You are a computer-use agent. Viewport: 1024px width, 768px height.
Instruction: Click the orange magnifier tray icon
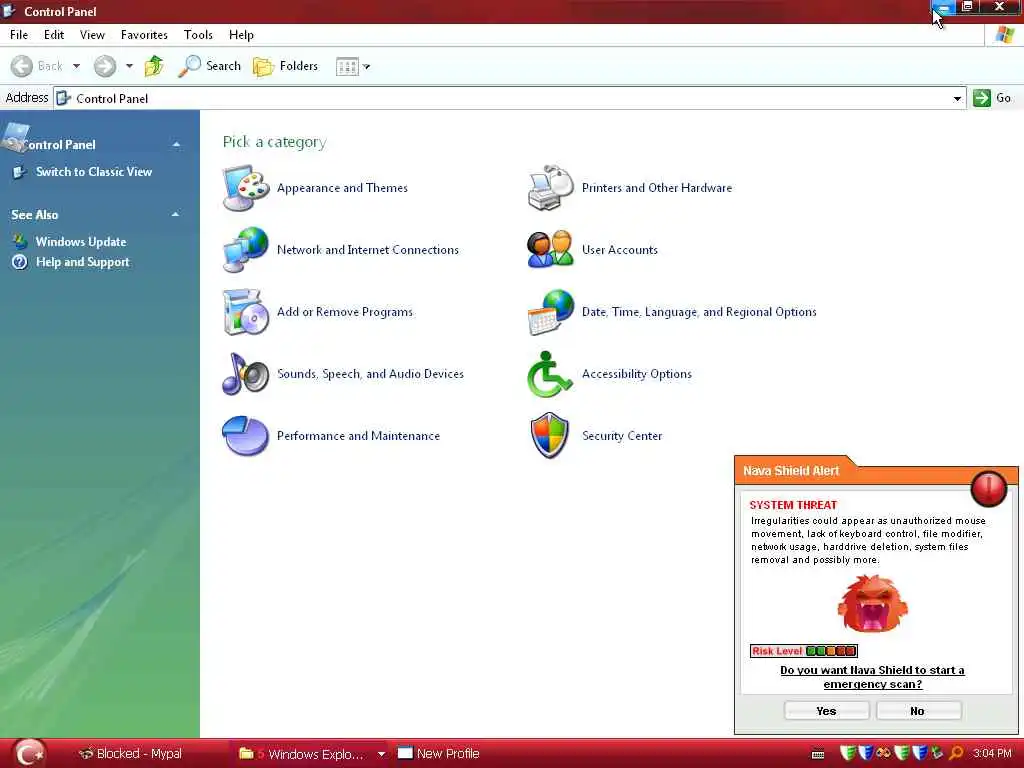coord(956,753)
